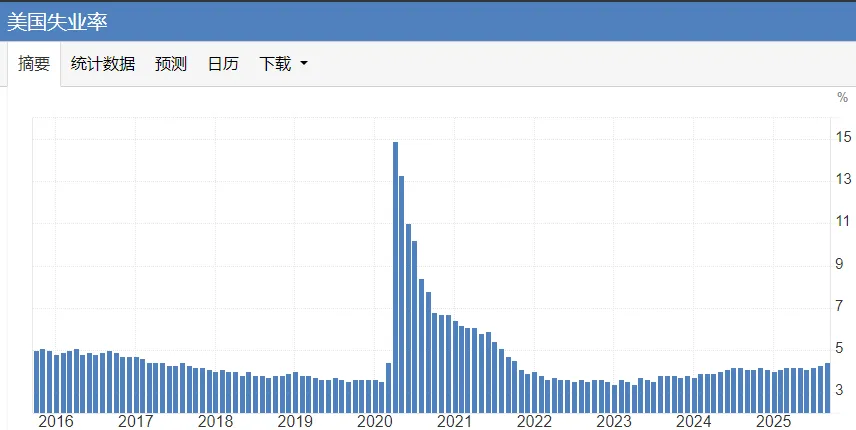Go to the 日历 tab
856x430 pixels.
[x=223, y=64]
